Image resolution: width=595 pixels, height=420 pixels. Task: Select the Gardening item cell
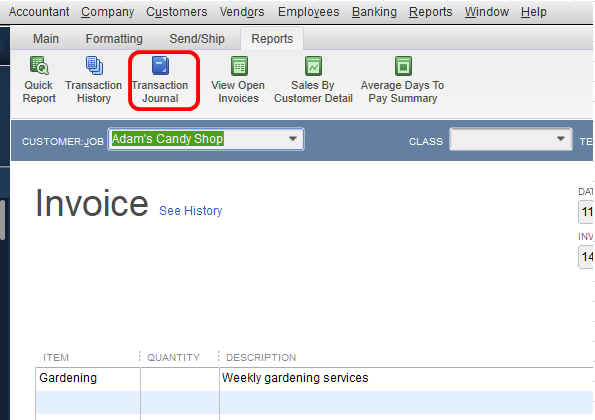pyautogui.click(x=88, y=378)
